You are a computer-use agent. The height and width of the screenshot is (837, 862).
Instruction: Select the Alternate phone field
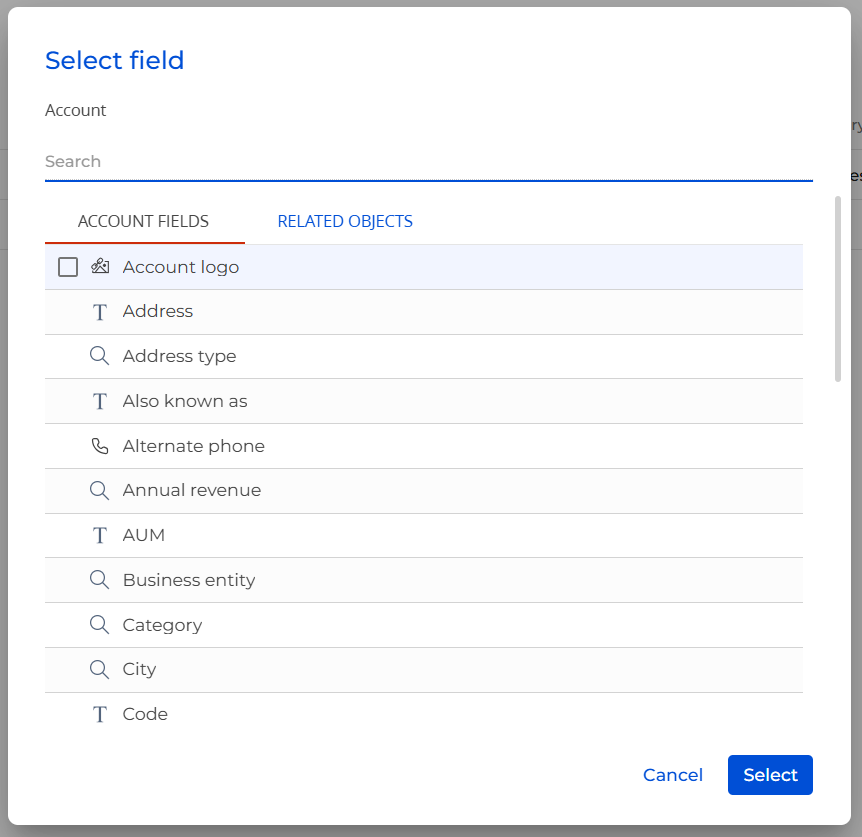click(x=424, y=446)
